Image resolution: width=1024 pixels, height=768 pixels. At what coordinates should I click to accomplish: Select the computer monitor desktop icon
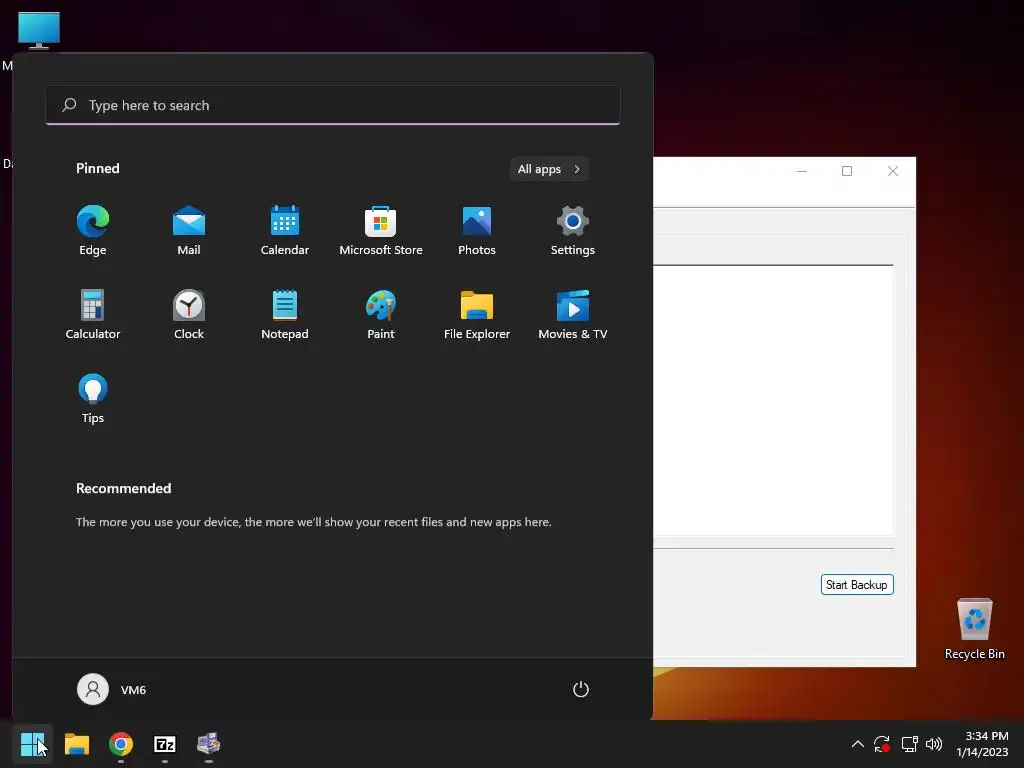click(39, 30)
